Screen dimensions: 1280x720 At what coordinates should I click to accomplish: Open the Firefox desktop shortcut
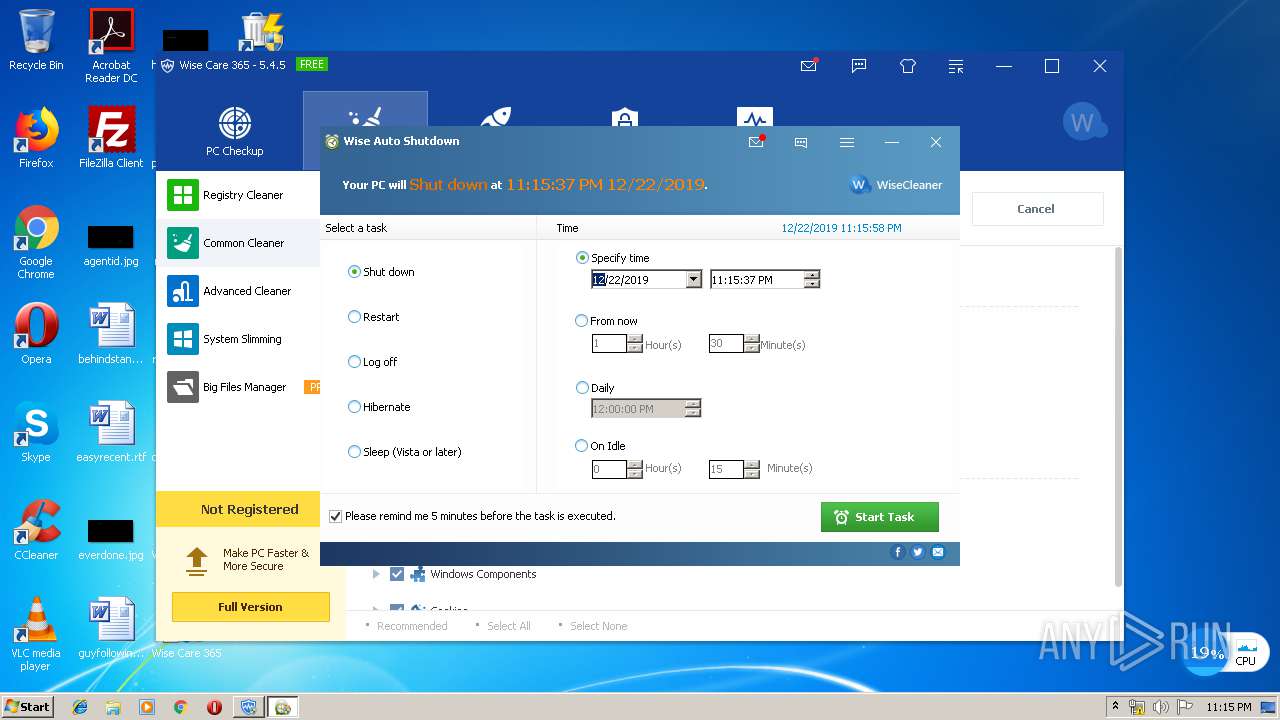coord(36,138)
